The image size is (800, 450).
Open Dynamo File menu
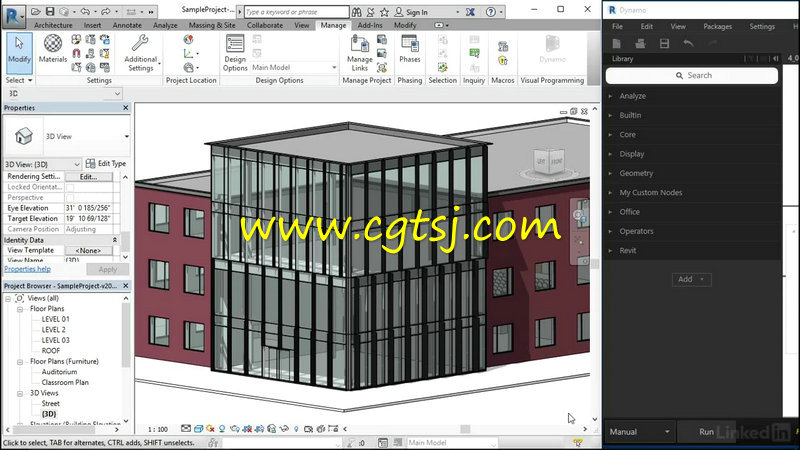[617, 27]
